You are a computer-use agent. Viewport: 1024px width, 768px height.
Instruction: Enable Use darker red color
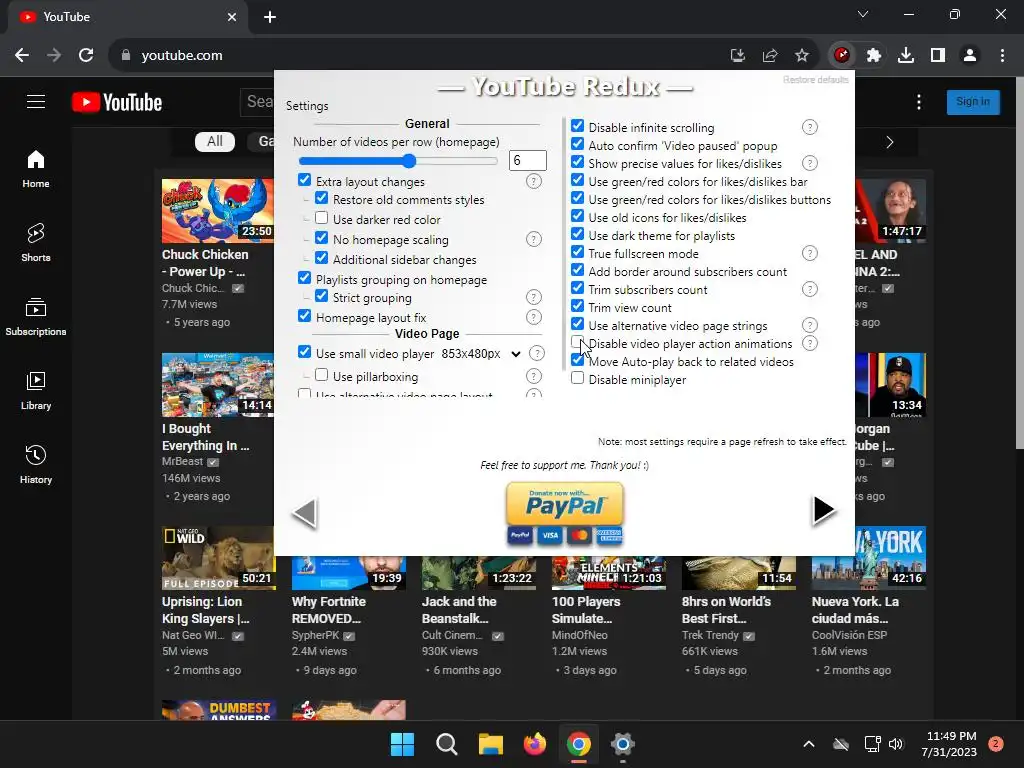pos(321,217)
